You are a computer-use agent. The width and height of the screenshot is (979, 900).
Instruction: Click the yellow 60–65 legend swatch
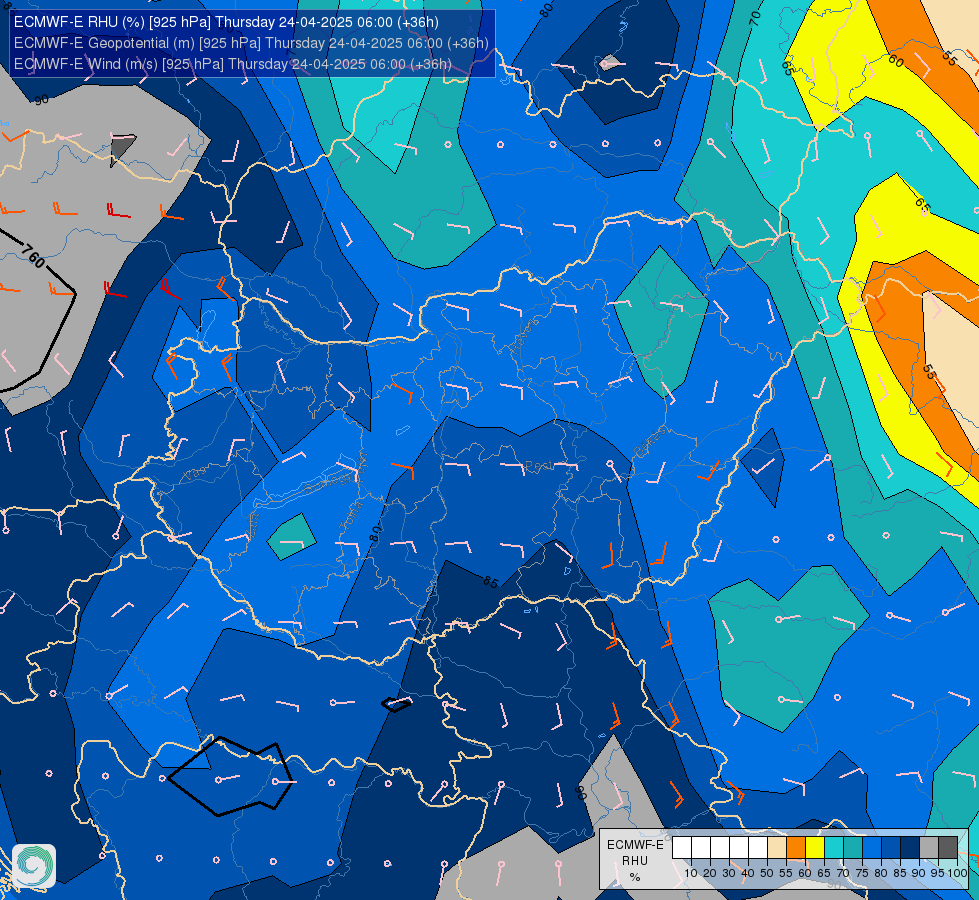click(x=815, y=848)
